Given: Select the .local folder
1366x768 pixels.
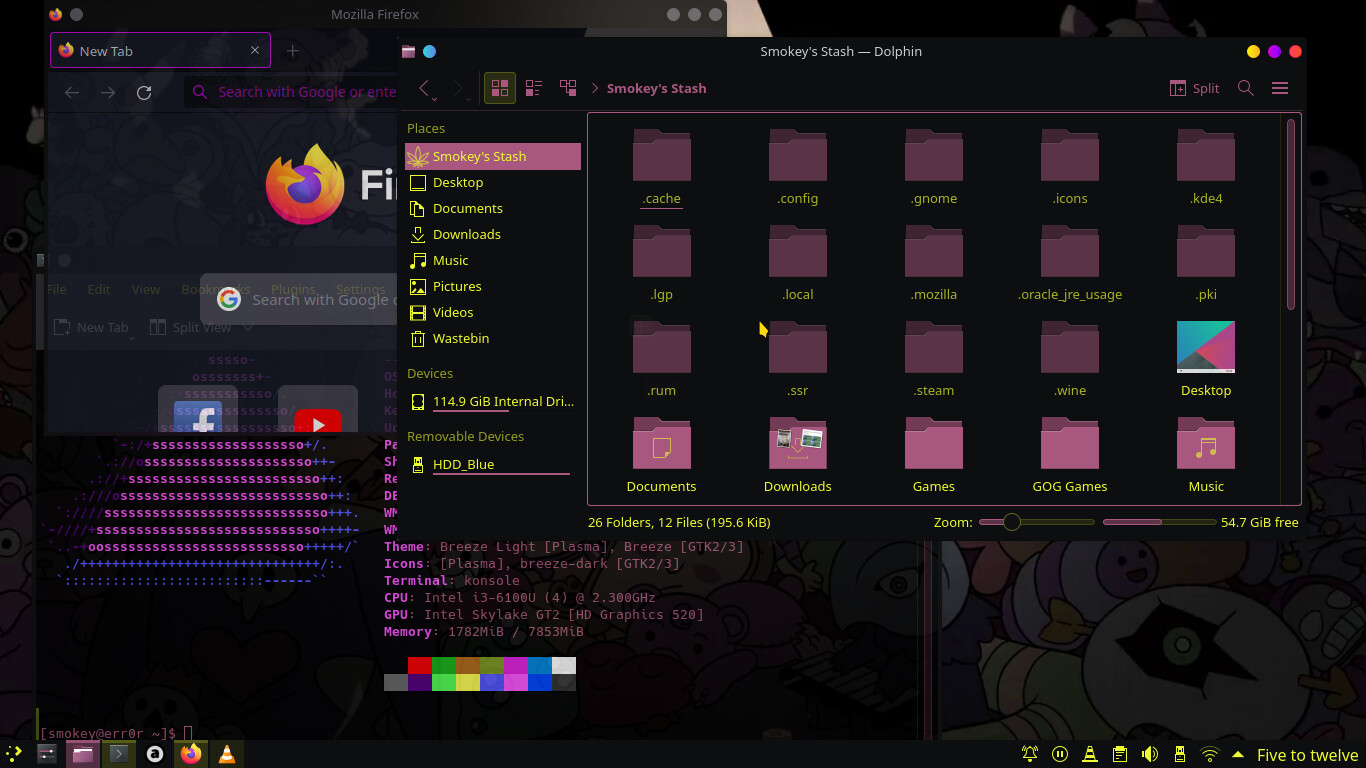Looking at the screenshot, I should (x=797, y=264).
